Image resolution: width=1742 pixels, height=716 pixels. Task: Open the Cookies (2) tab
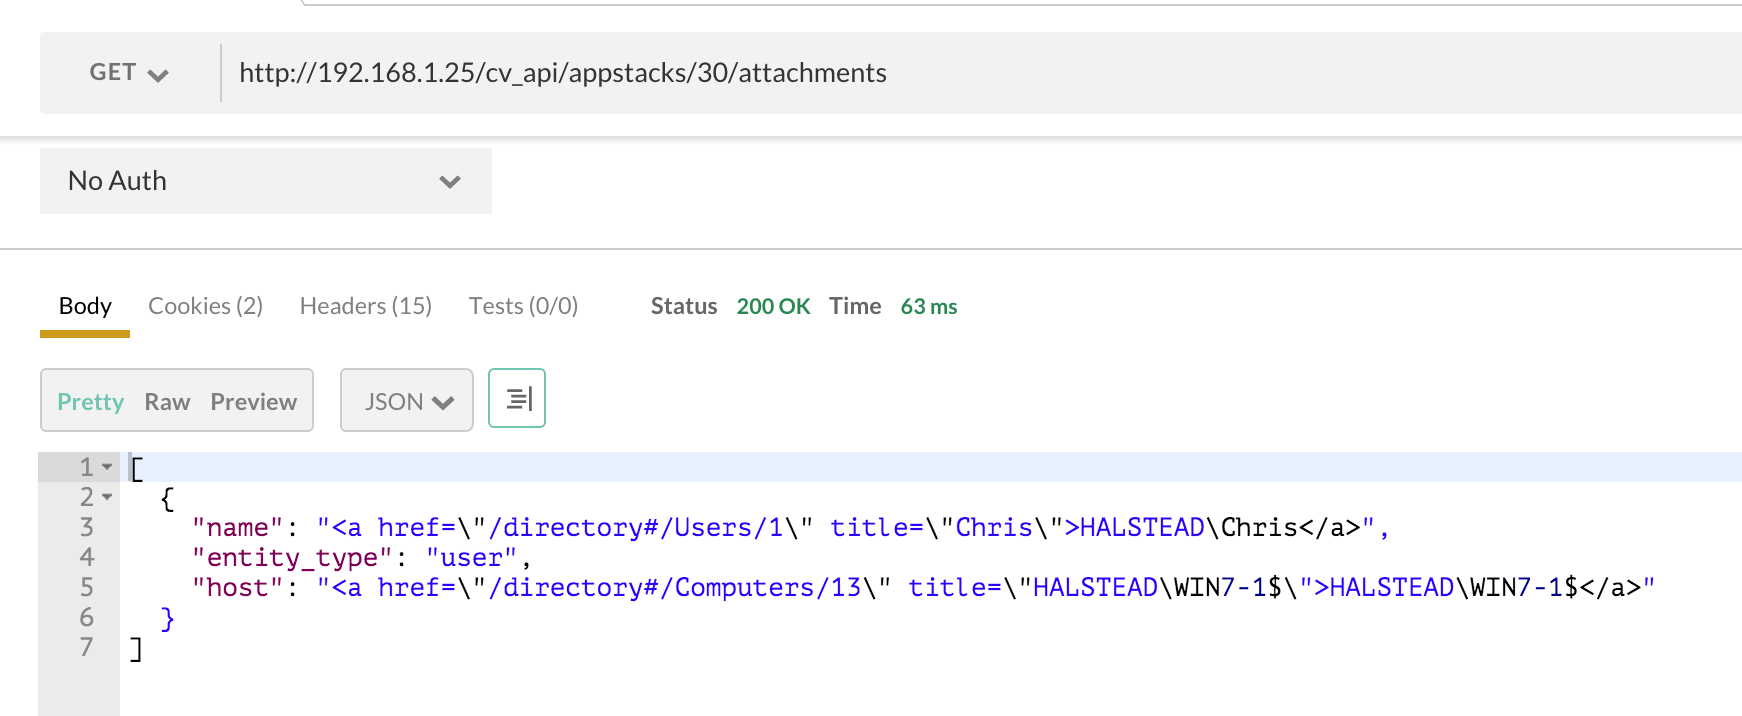pos(205,306)
